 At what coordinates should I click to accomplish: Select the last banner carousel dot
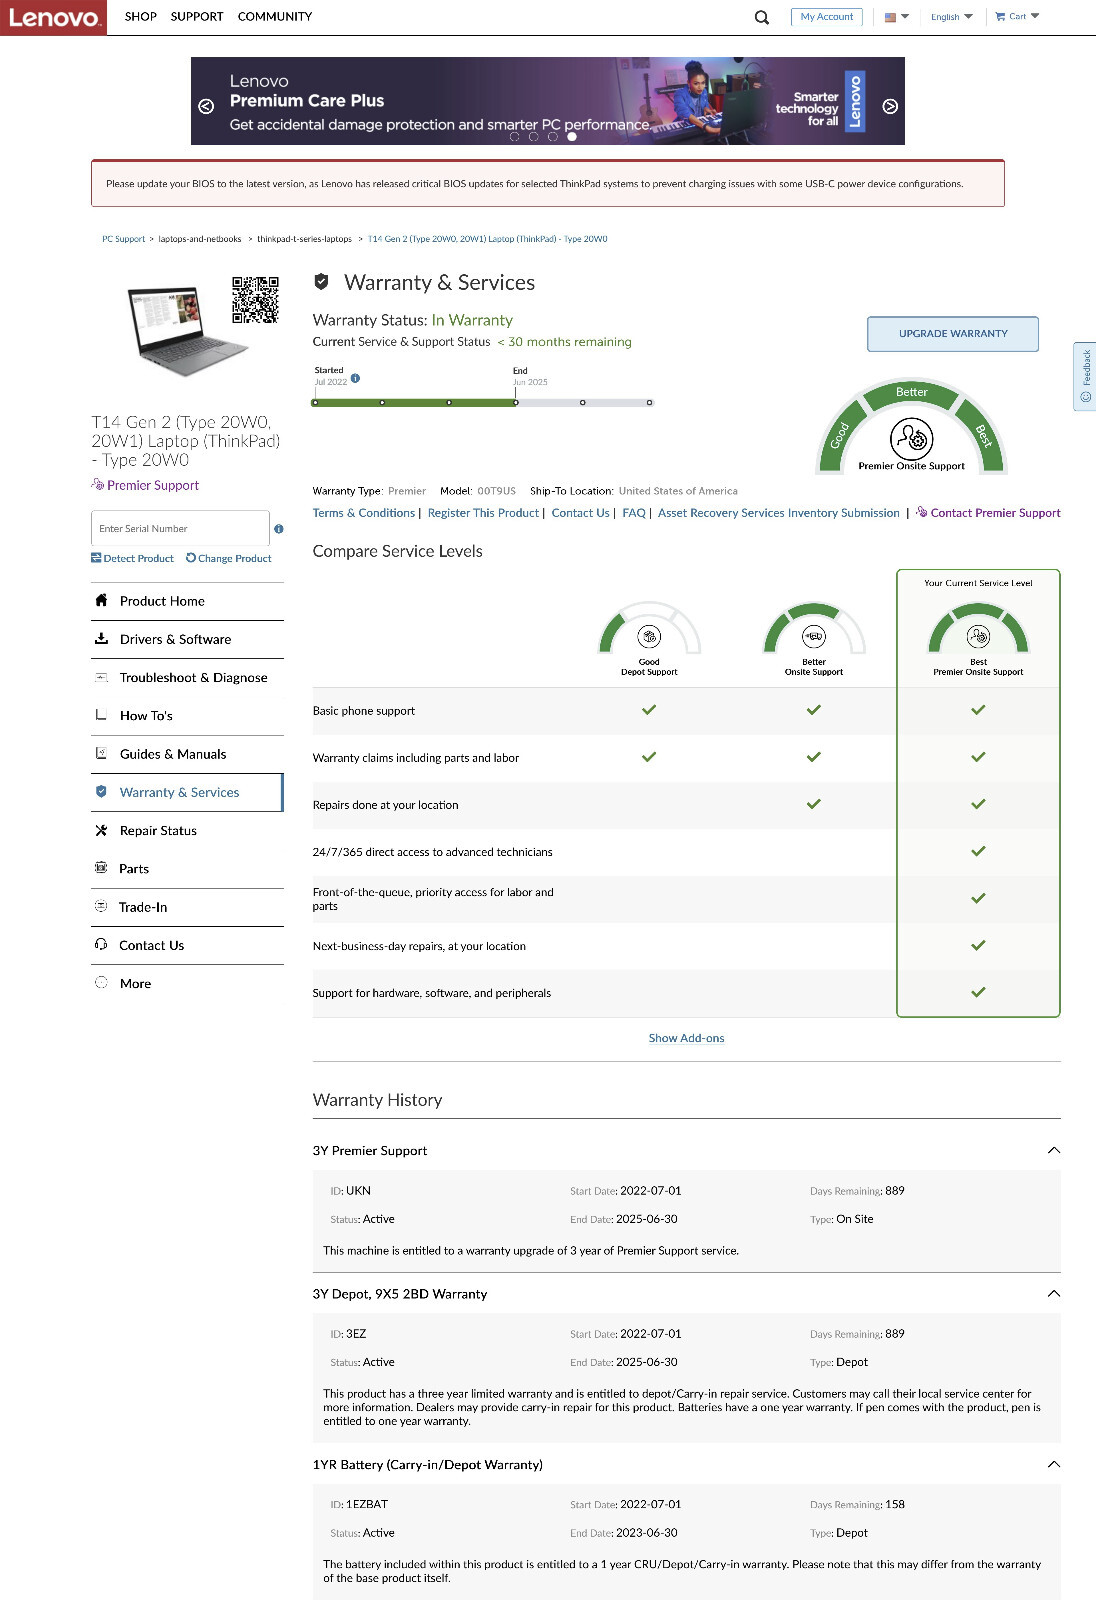click(572, 137)
